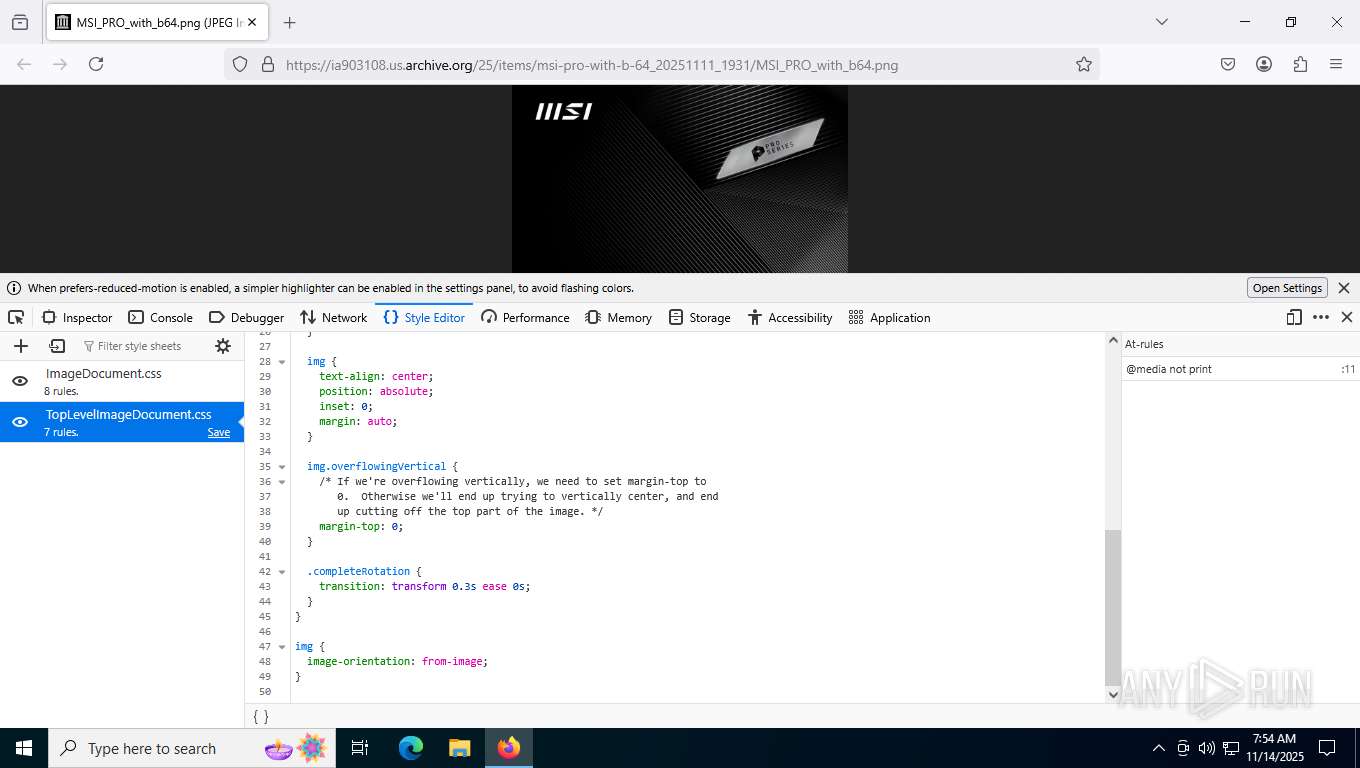Click the code editor scroll-down arrow
Viewport: 1360px width, 768px height.
coord(1113,694)
